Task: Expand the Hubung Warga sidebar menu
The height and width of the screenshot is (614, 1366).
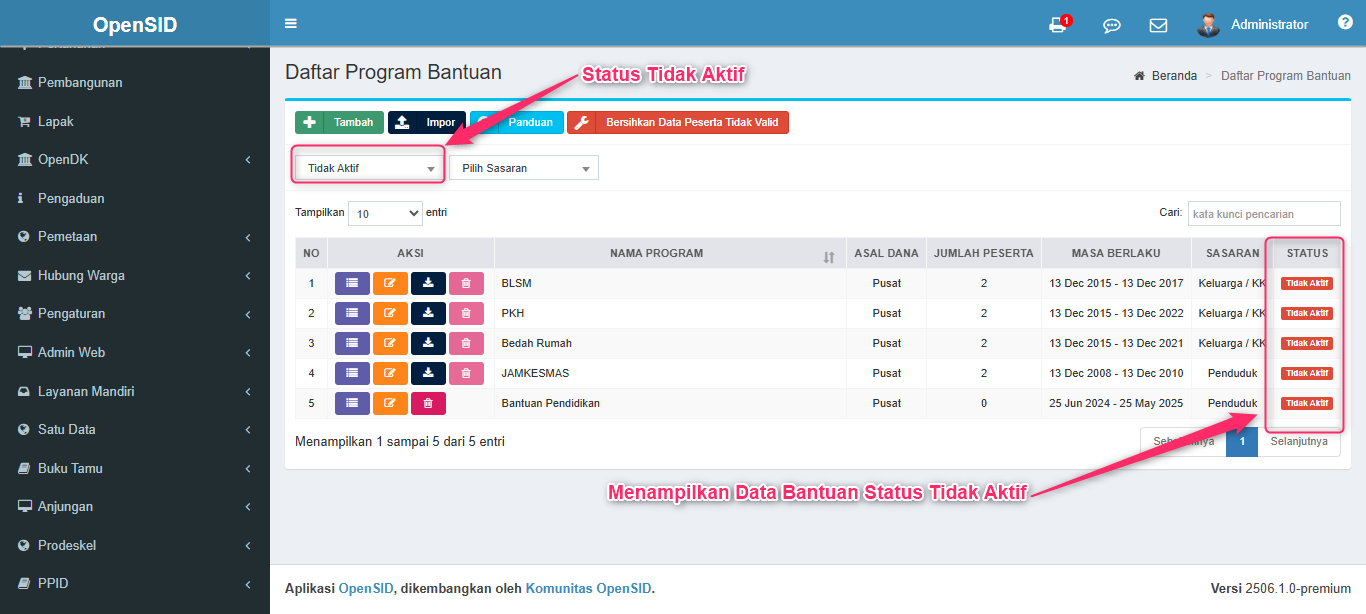Action: [135, 275]
